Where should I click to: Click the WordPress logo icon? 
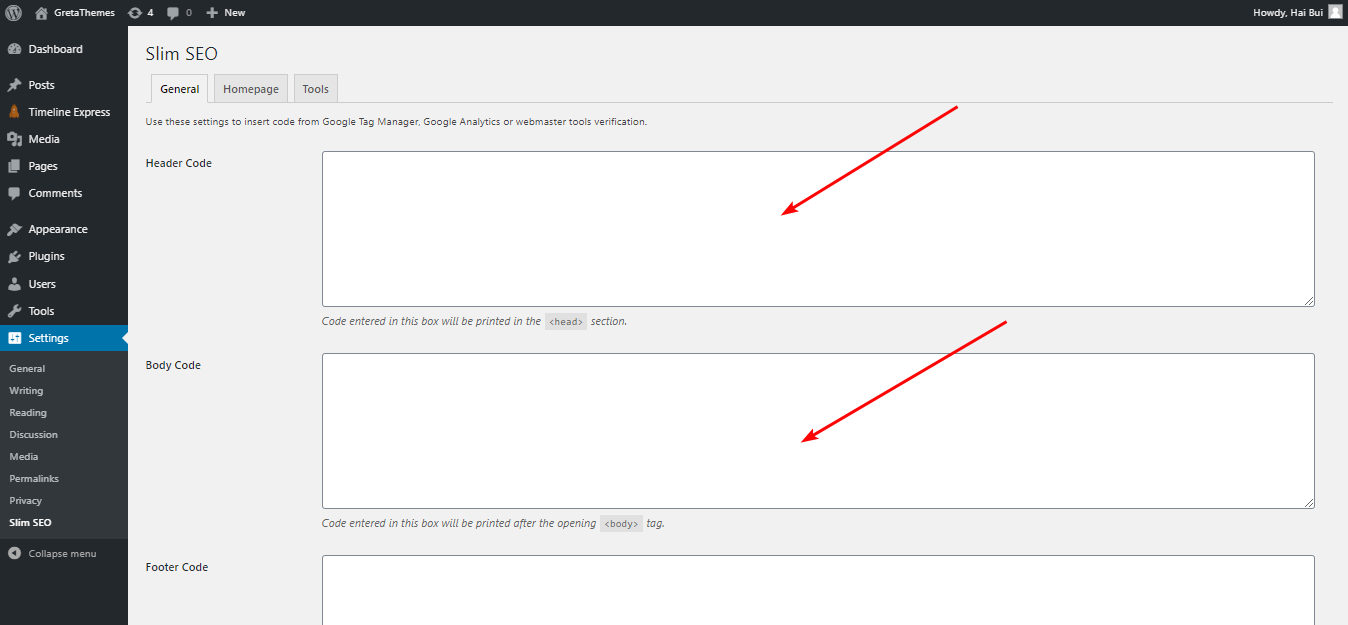(x=14, y=13)
